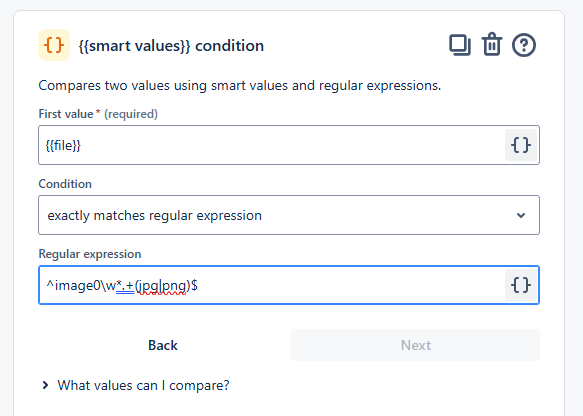The image size is (583, 416).
Task: Focus the First value field containing {{file}}
Action: pos(271,145)
